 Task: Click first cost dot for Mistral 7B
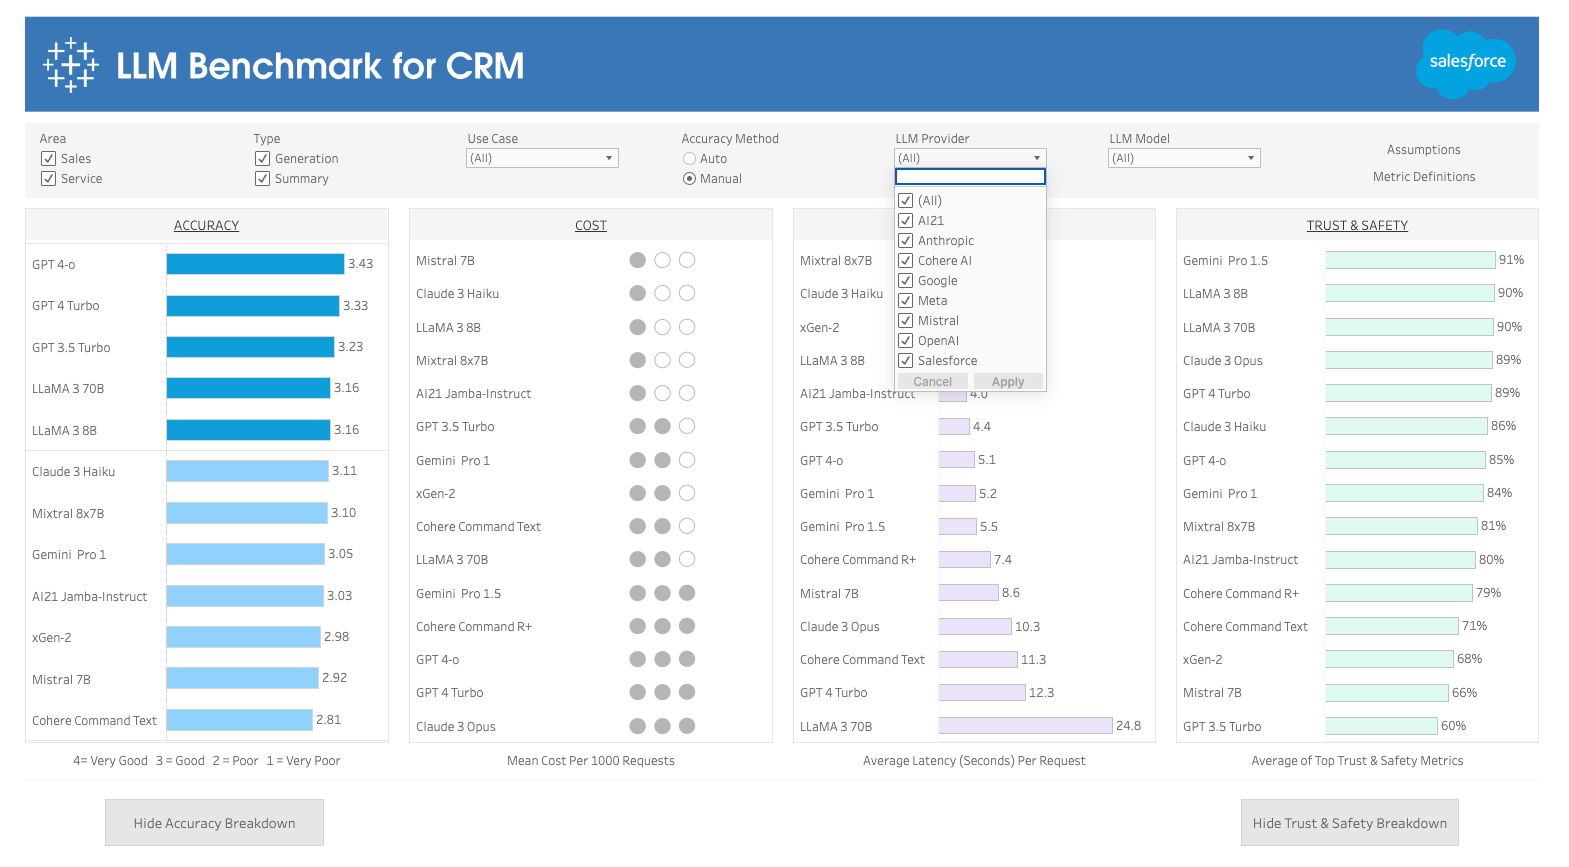637,260
